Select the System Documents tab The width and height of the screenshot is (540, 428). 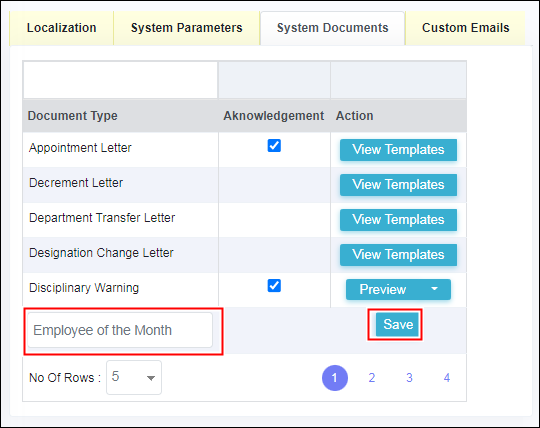332,28
